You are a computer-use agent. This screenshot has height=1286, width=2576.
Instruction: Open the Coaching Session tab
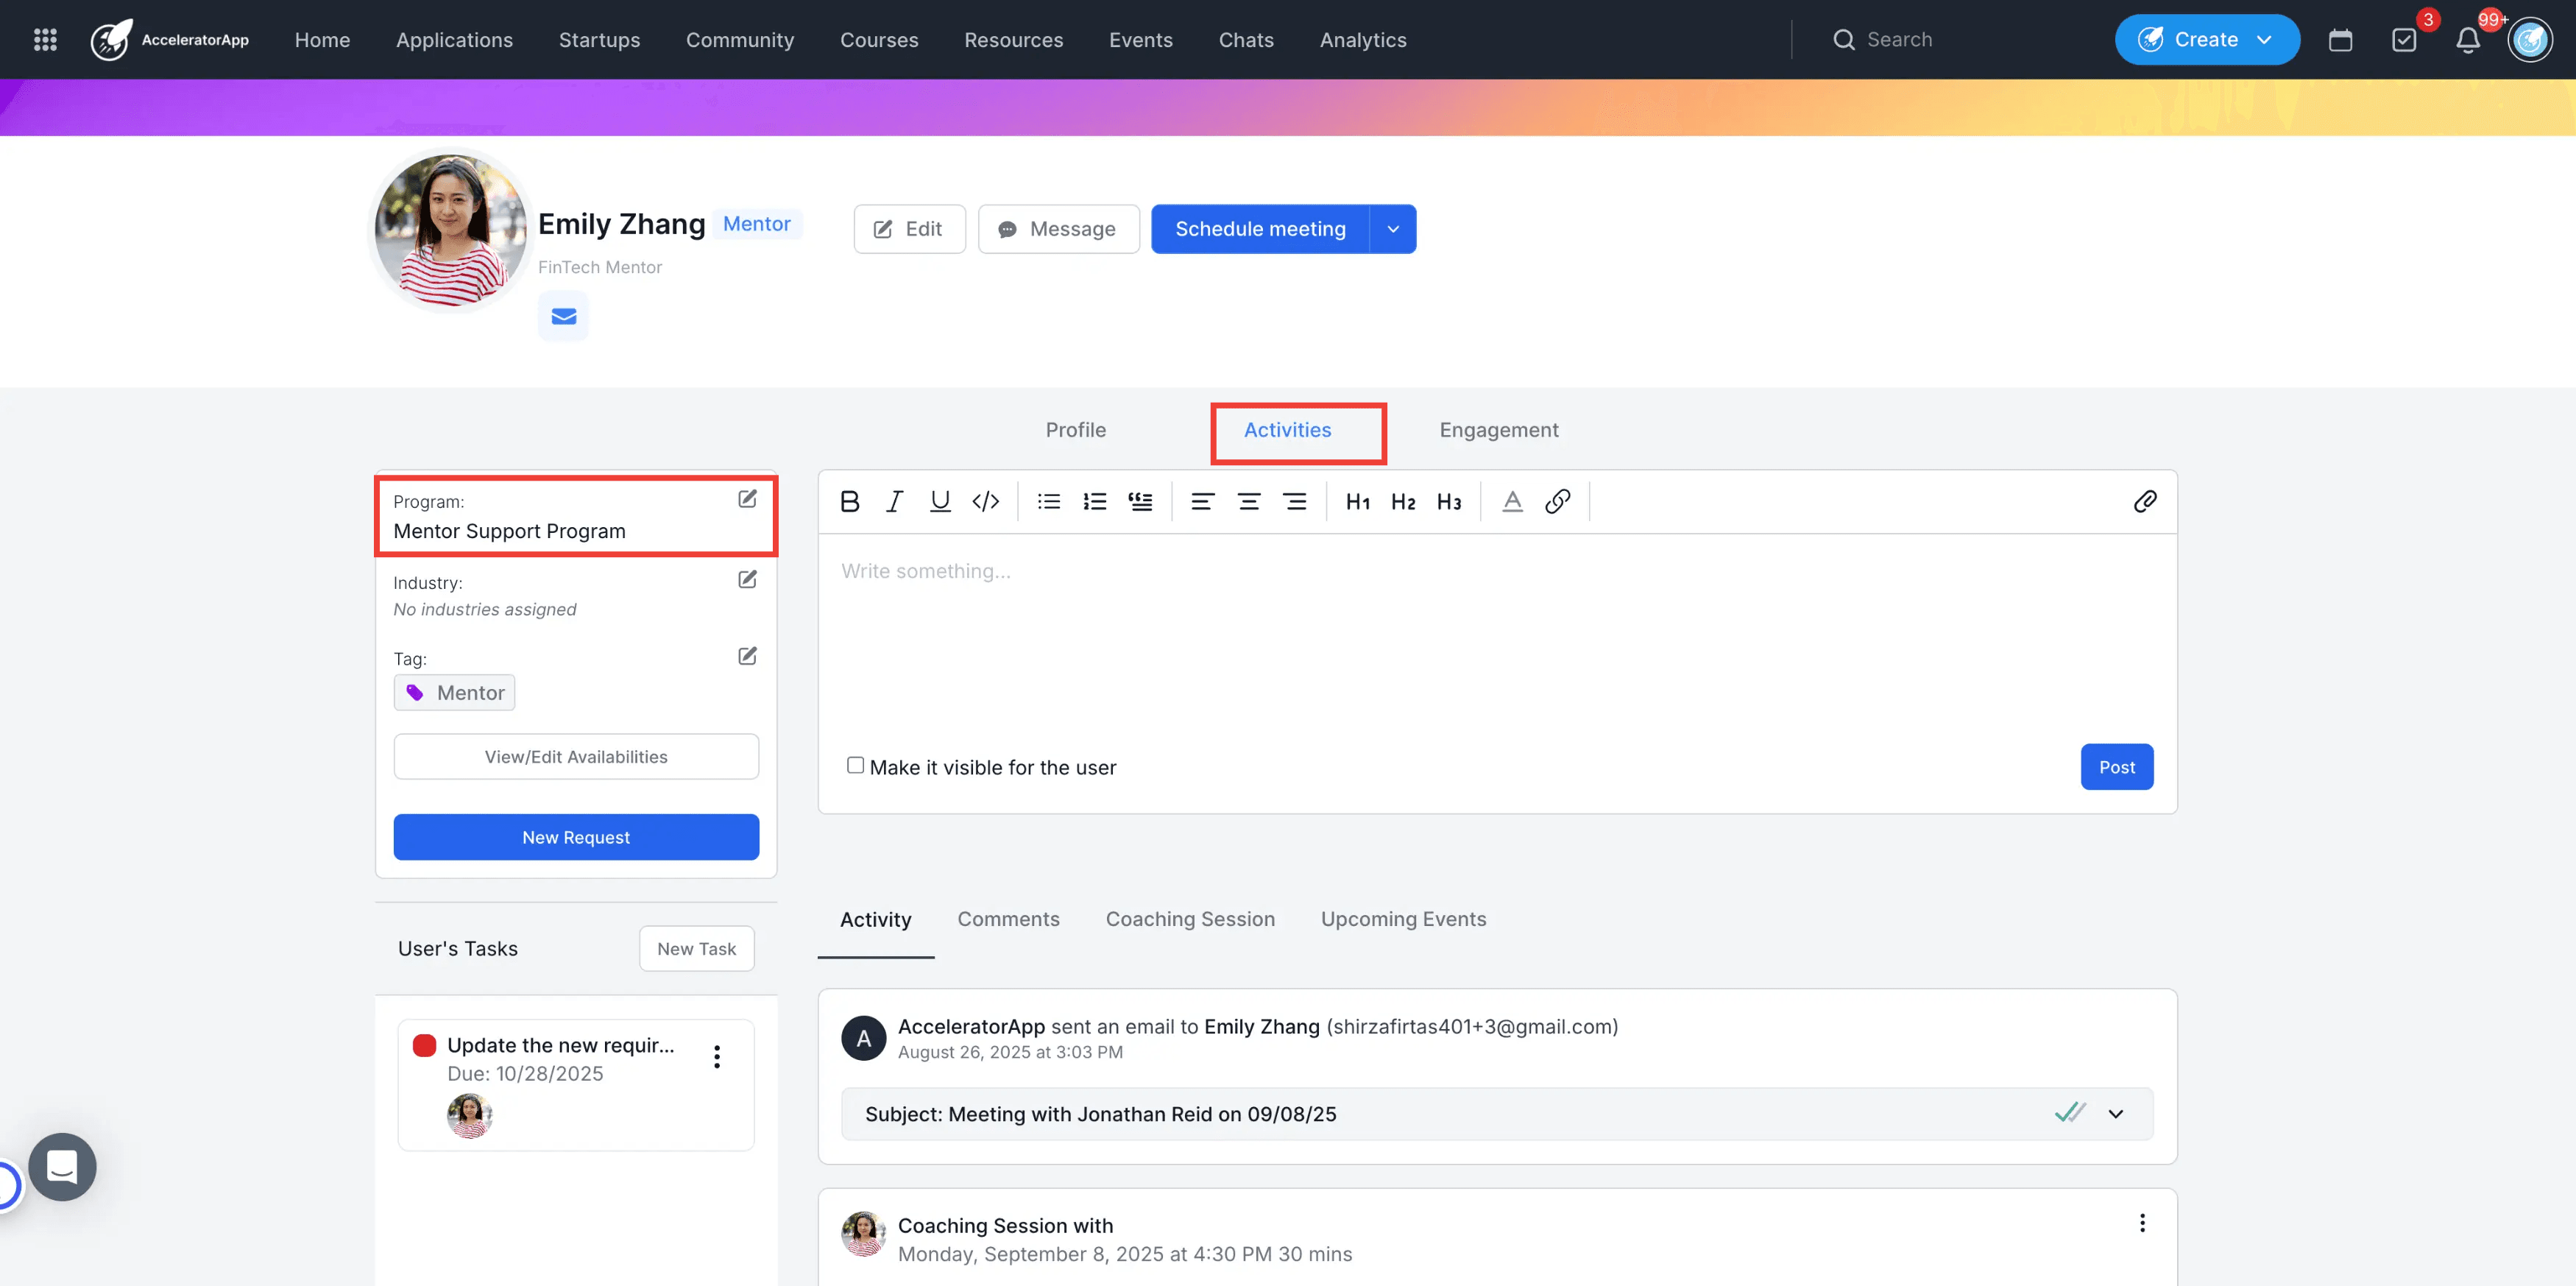point(1190,919)
